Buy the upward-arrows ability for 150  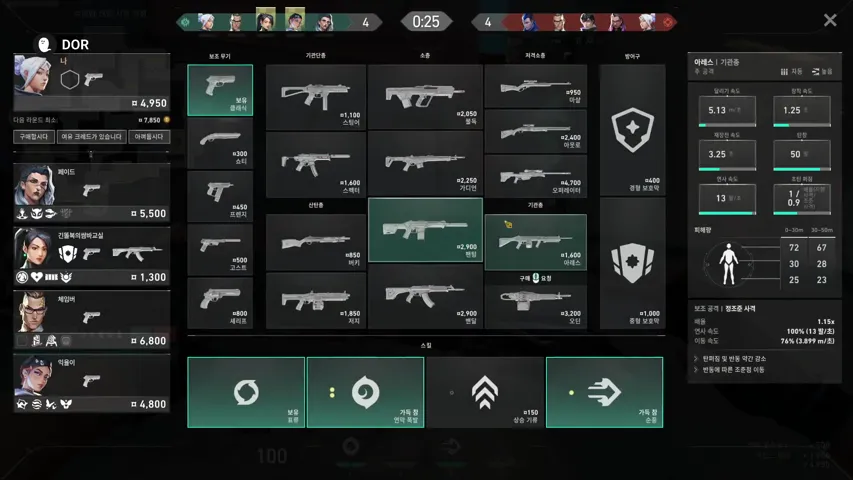coord(485,392)
